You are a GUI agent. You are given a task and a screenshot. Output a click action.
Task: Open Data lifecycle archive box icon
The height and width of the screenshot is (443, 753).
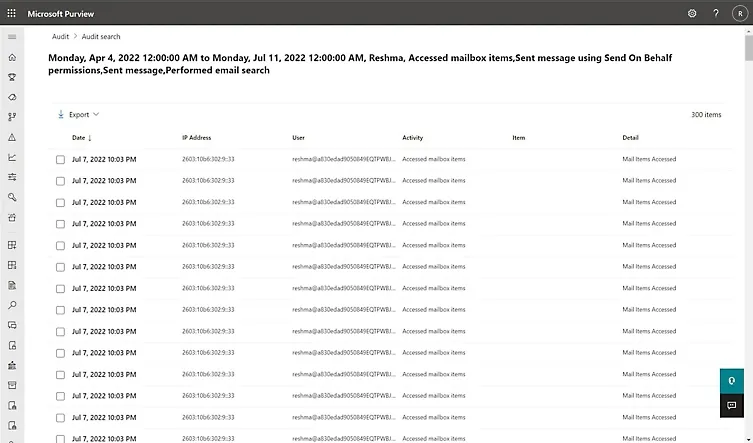12,385
